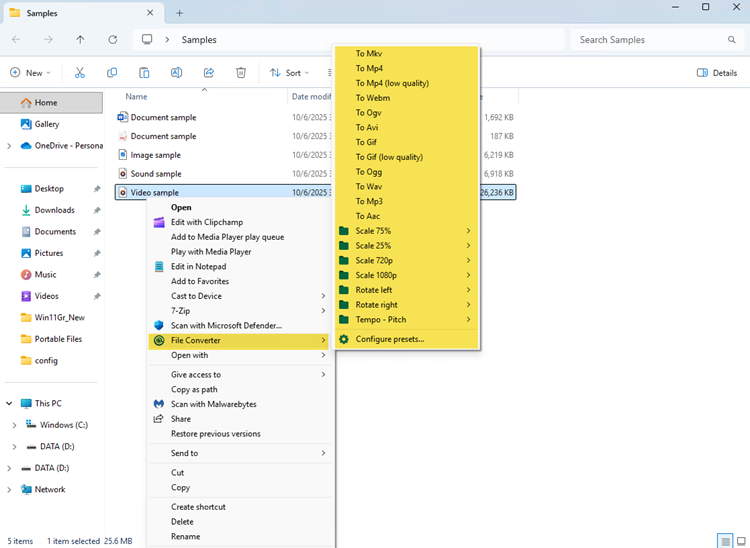The height and width of the screenshot is (548, 750).
Task: Click the Delete trash icon in toolbar
Action: point(241,73)
